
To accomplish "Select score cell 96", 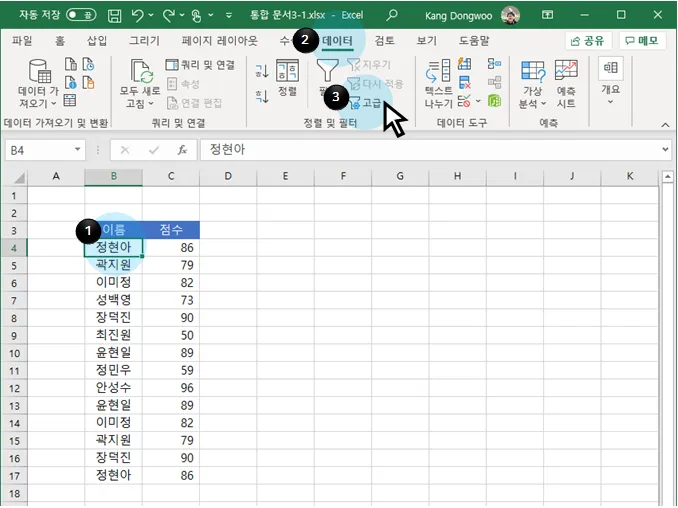I will pos(171,388).
